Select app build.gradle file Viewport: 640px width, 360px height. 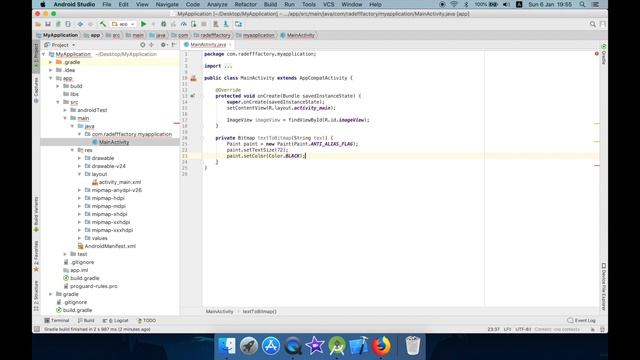tap(84, 278)
